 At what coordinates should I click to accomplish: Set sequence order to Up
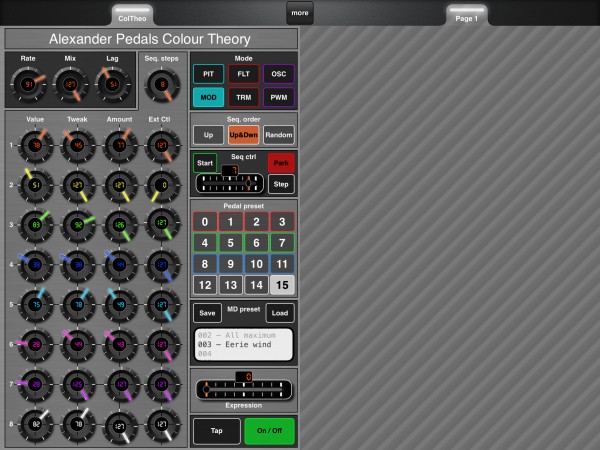click(x=208, y=135)
